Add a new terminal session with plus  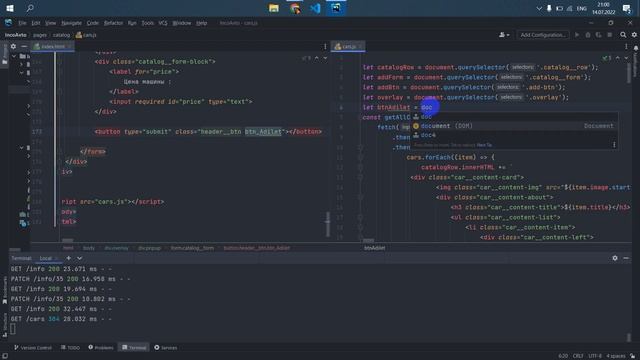(69, 258)
